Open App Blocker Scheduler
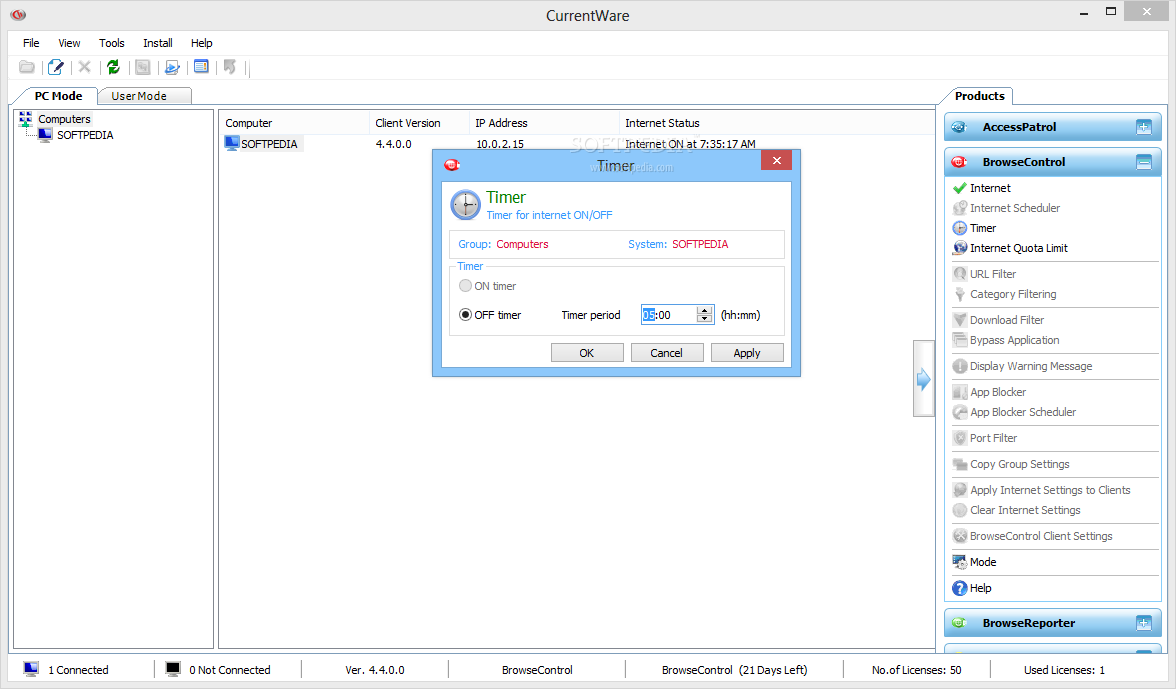 pyautogui.click(x=1014, y=412)
